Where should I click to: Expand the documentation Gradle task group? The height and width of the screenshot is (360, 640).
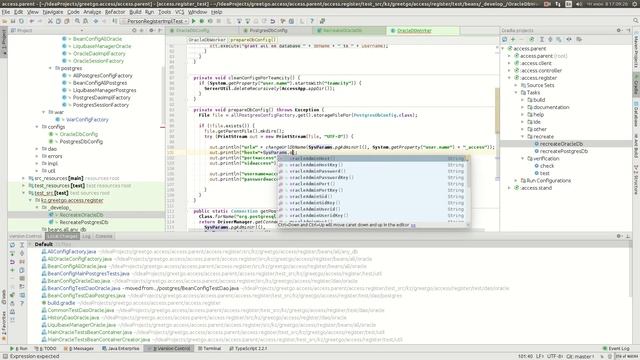(x=522, y=107)
